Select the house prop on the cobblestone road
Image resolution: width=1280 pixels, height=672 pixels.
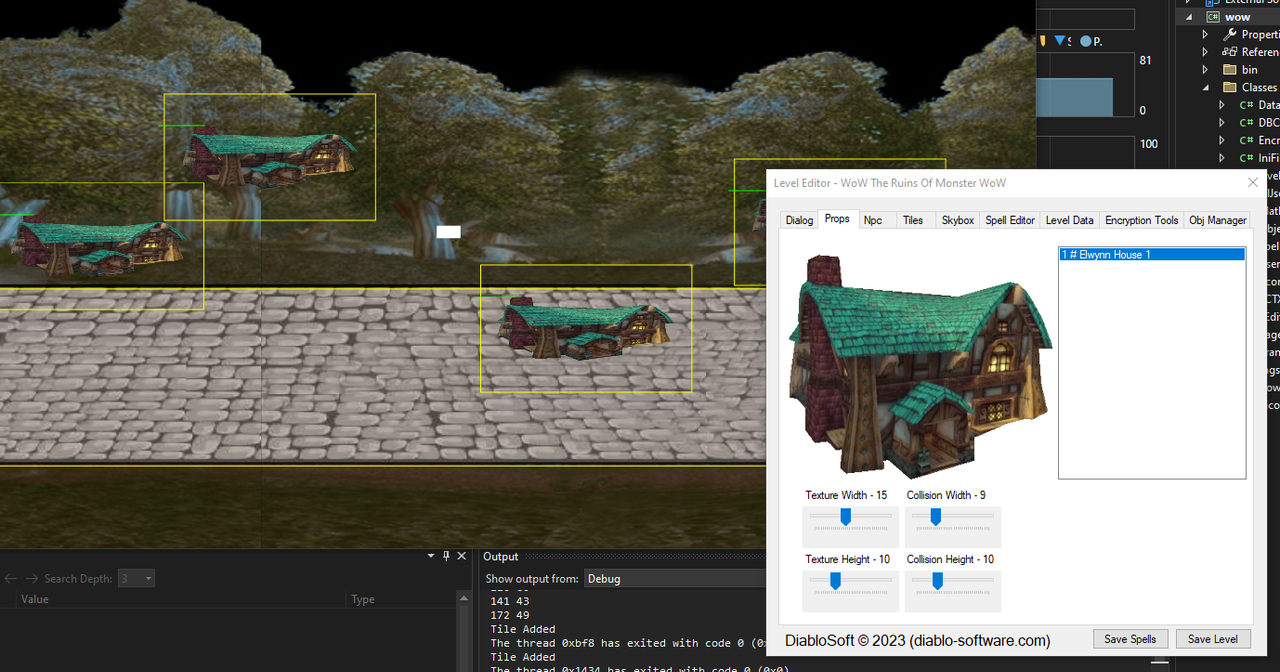[586, 328]
